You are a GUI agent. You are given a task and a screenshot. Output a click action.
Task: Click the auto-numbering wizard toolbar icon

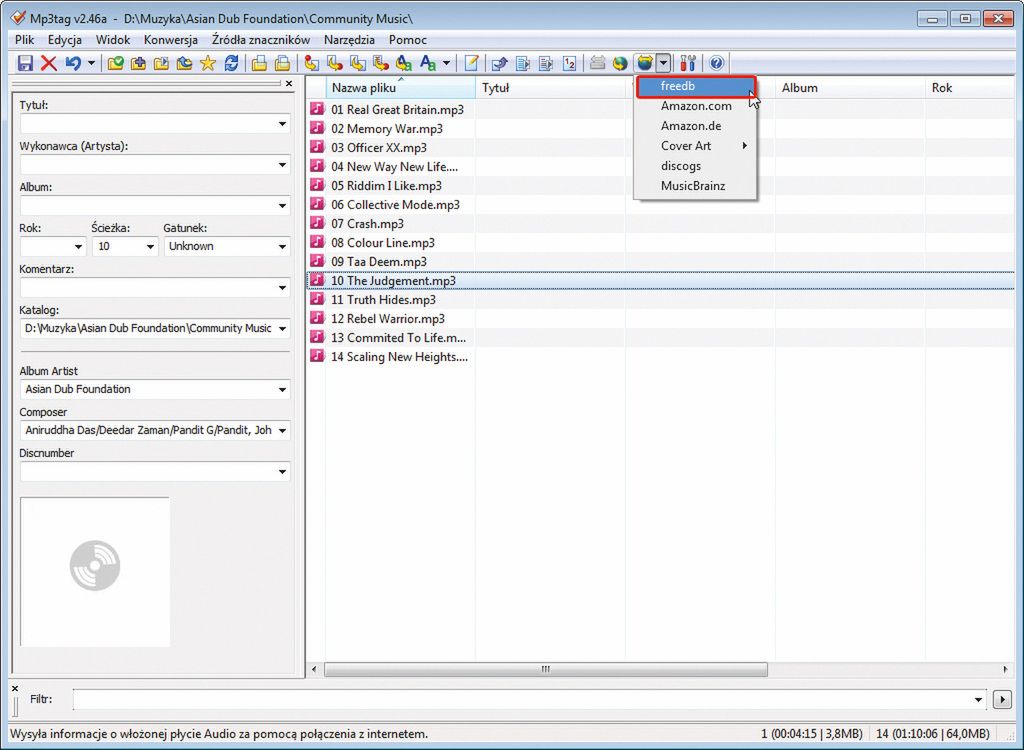tap(569, 63)
